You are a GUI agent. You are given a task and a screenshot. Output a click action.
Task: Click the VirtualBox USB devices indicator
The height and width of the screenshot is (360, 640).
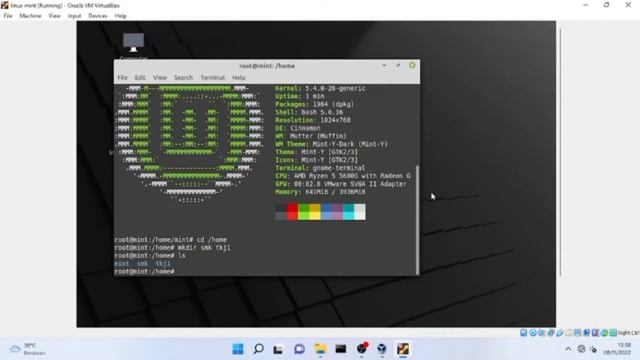[x=560, y=333]
